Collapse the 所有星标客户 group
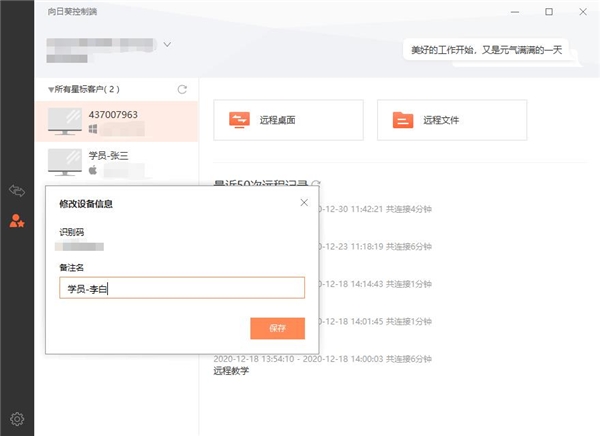600x436 pixels. click(x=51, y=90)
